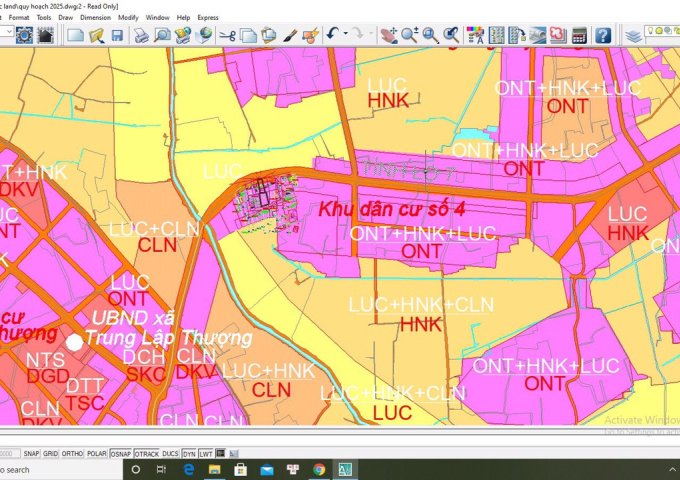Toggle ORTHO mode in status bar
Screen dimensions: 680x480
pyautogui.click(x=72, y=453)
